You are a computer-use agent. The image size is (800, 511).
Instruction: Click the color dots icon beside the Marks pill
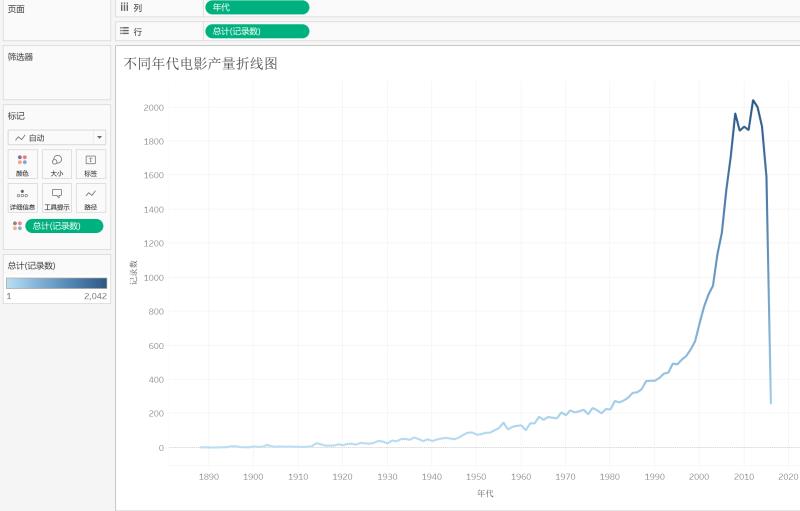coord(17,226)
